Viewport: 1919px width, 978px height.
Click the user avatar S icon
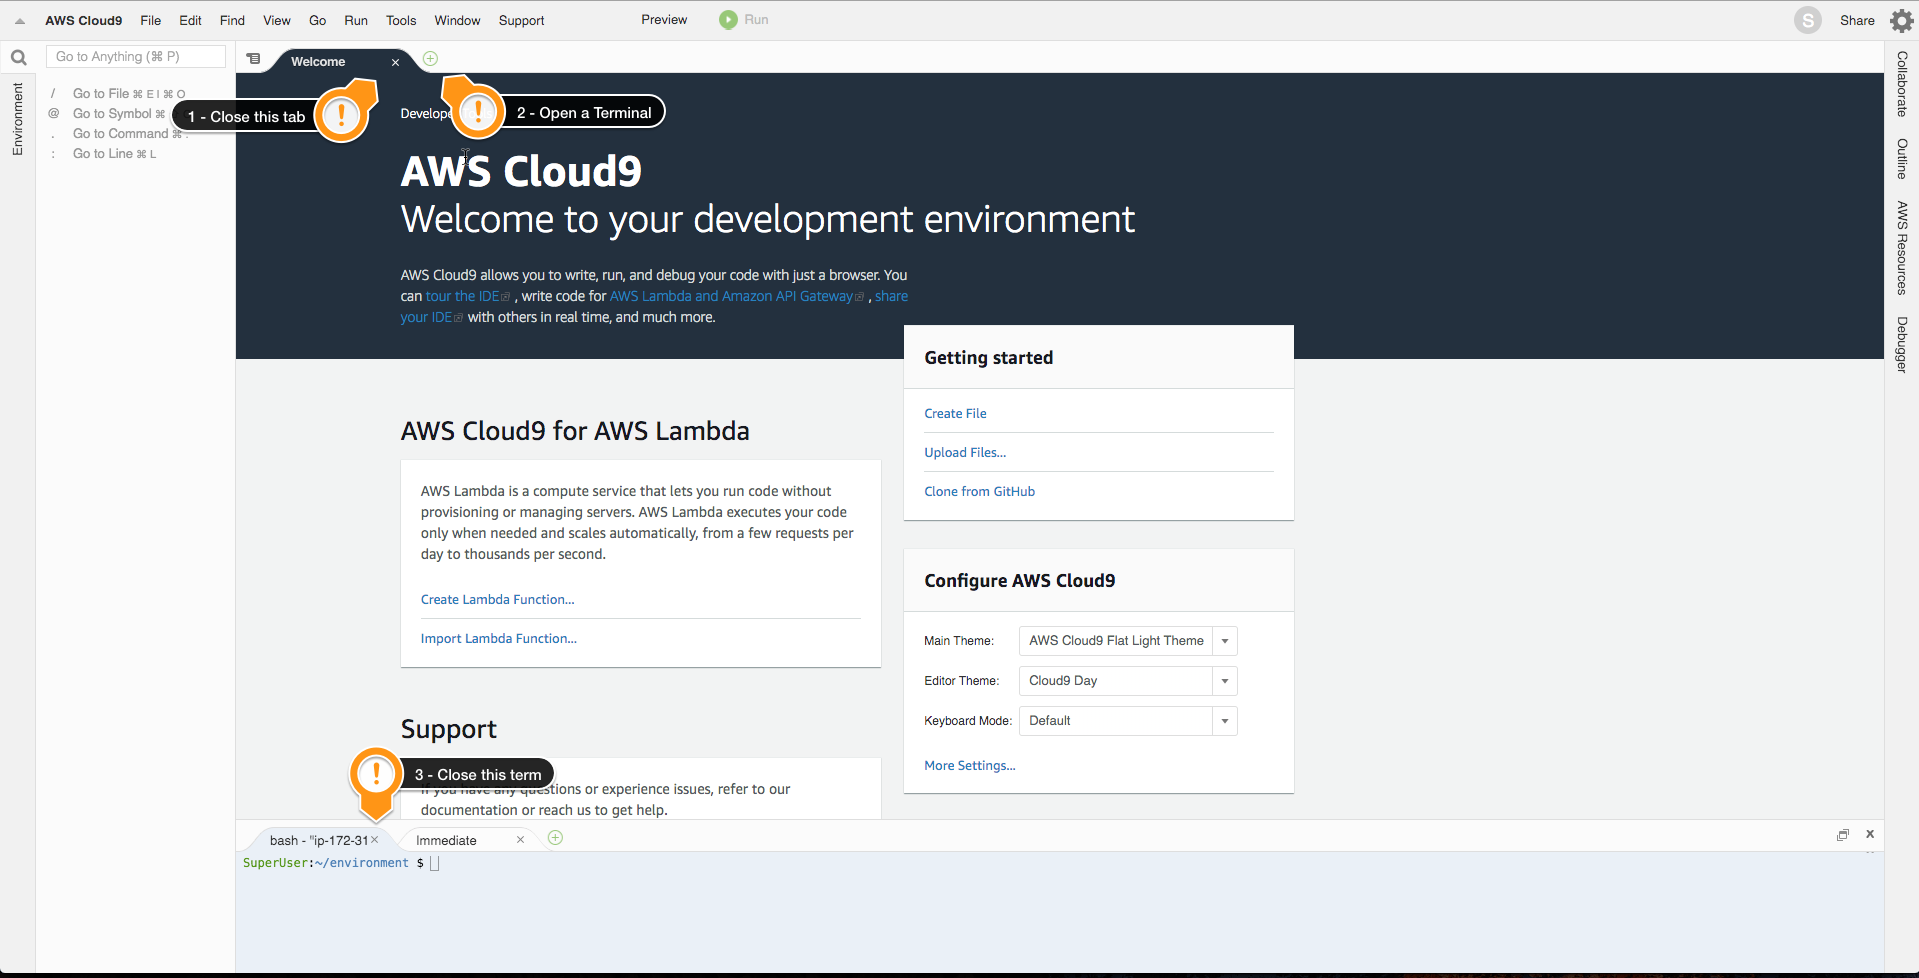[x=1807, y=20]
